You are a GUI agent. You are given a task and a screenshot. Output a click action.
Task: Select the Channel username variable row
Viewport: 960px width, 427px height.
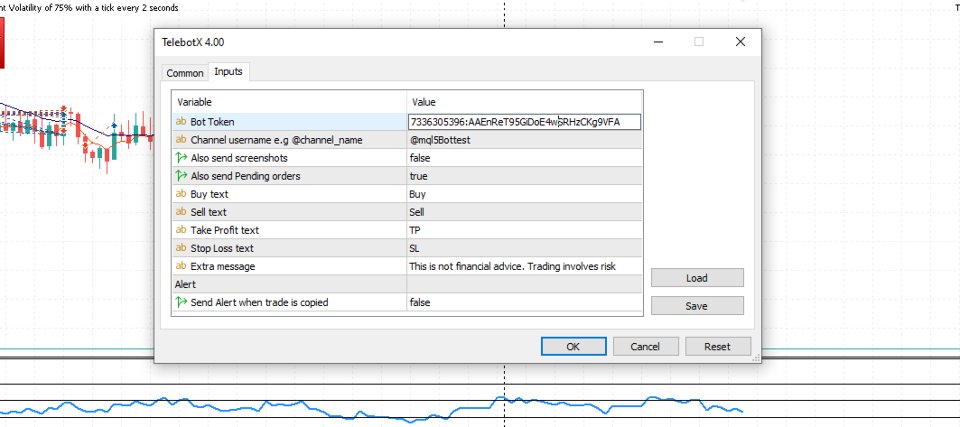pyautogui.click(x=290, y=140)
